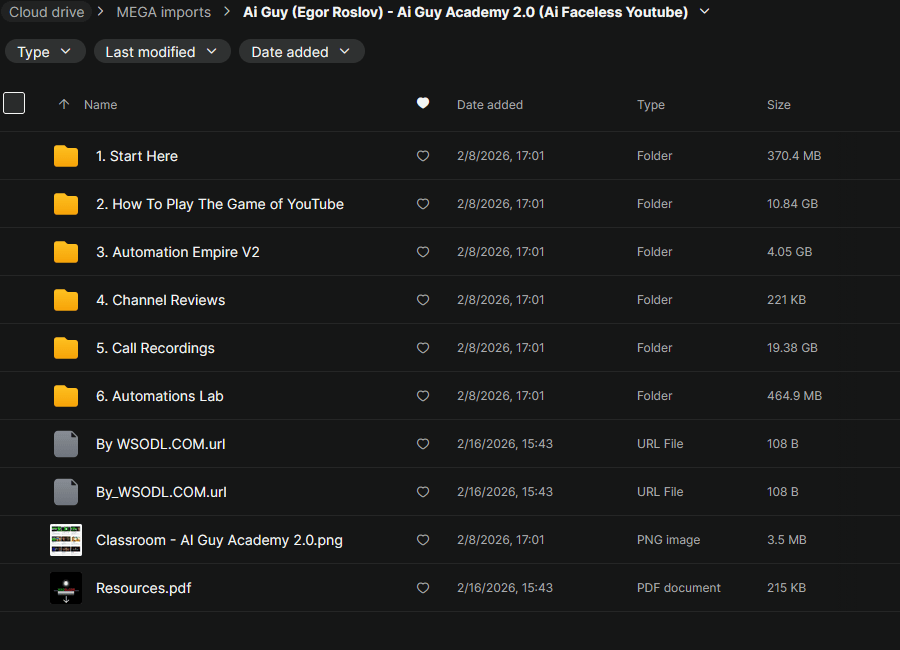The image size is (900, 650).
Task: Click the file icon of By WSODL.COM.url
Action: tap(66, 444)
